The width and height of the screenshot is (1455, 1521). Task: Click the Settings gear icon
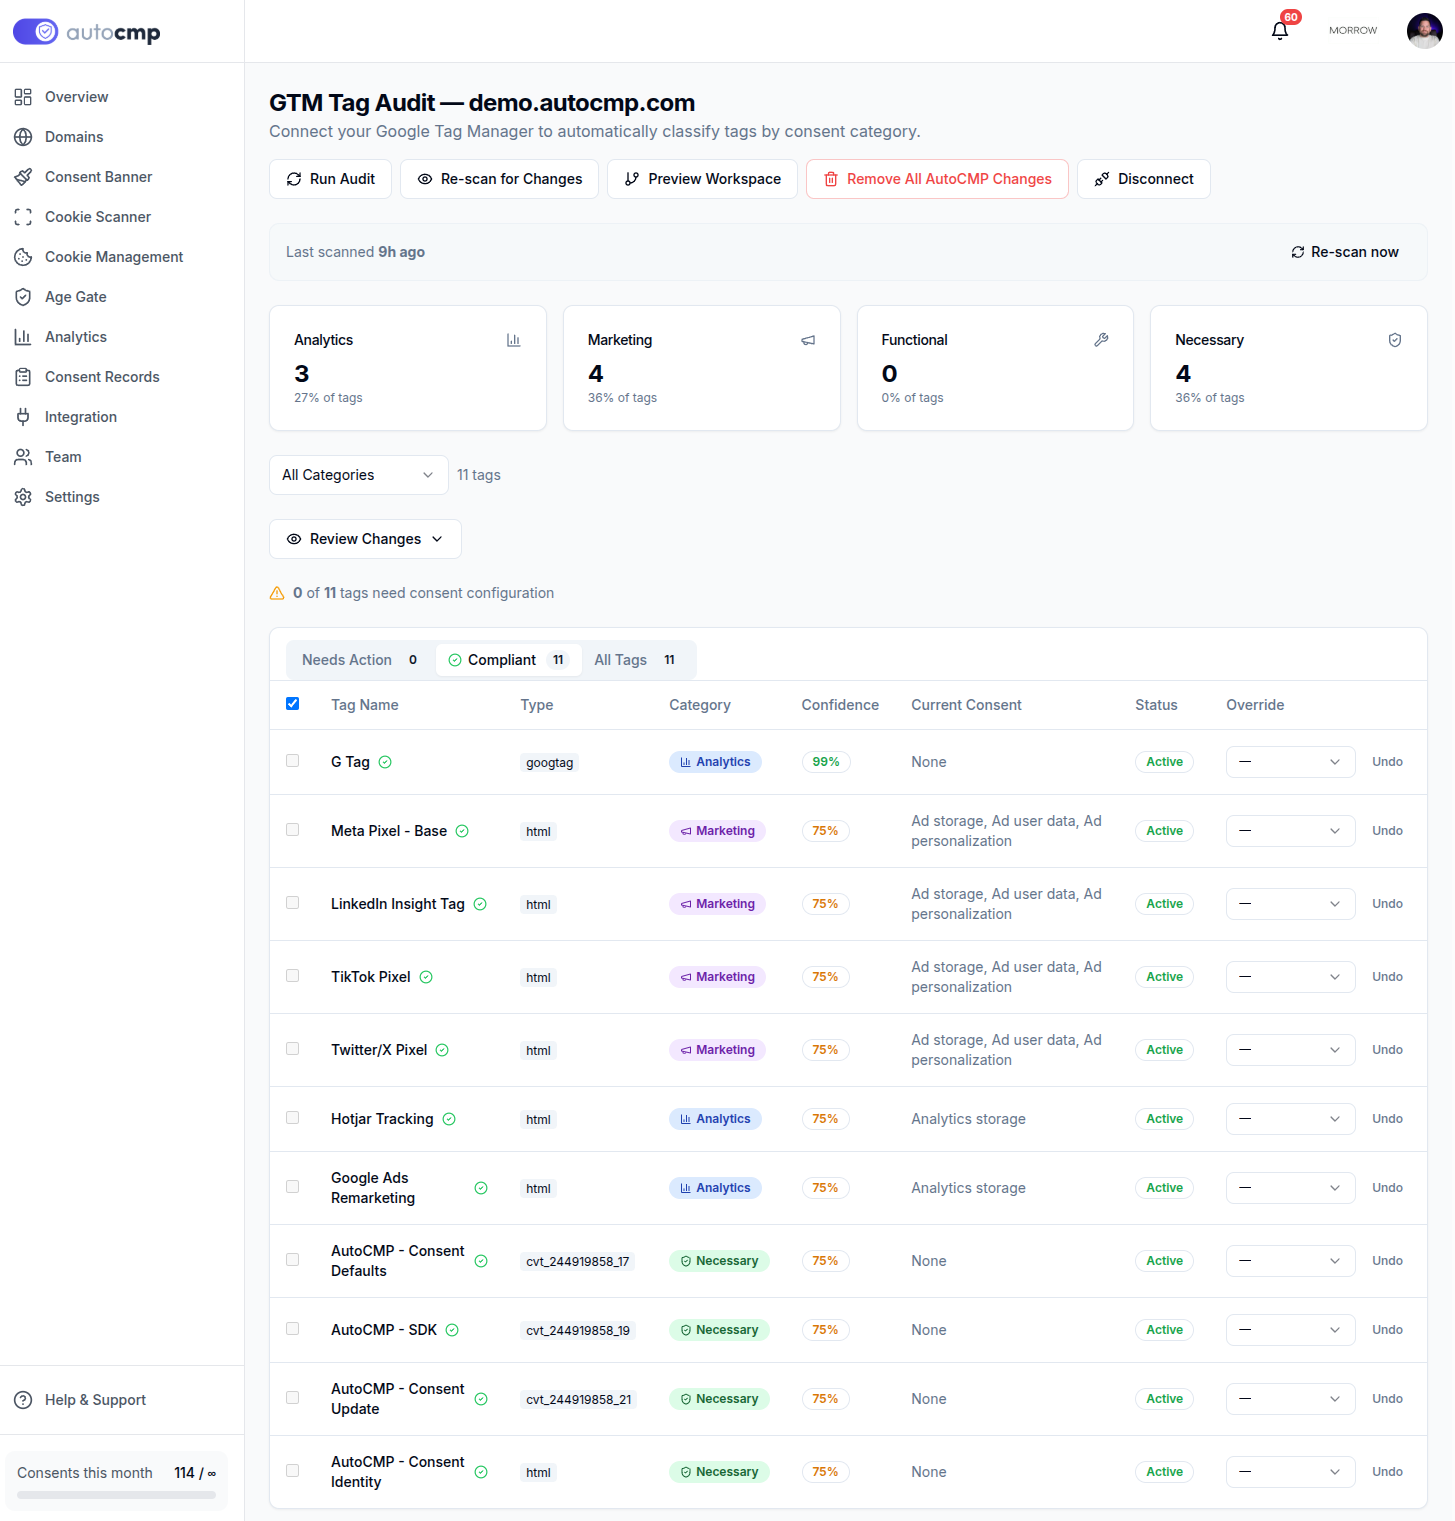click(x=23, y=497)
